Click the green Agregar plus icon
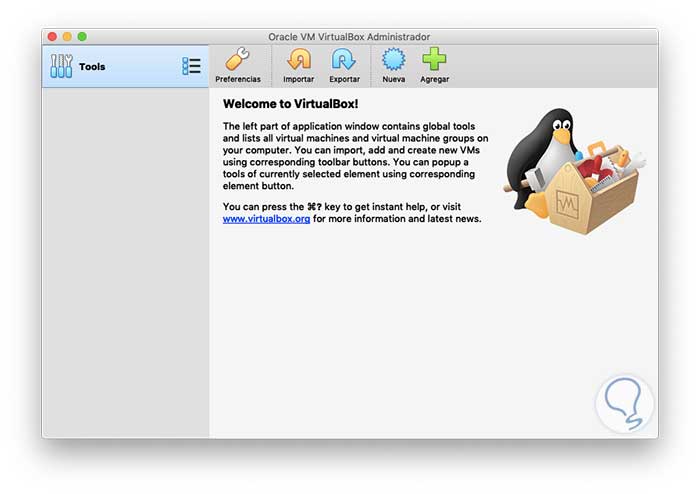Image resolution: width=700 pixels, height=494 pixels. click(434, 65)
